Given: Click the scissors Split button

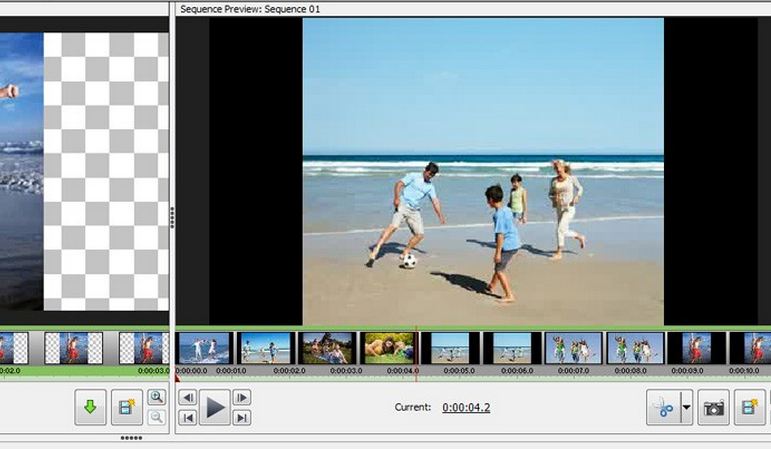Looking at the screenshot, I should [663, 407].
